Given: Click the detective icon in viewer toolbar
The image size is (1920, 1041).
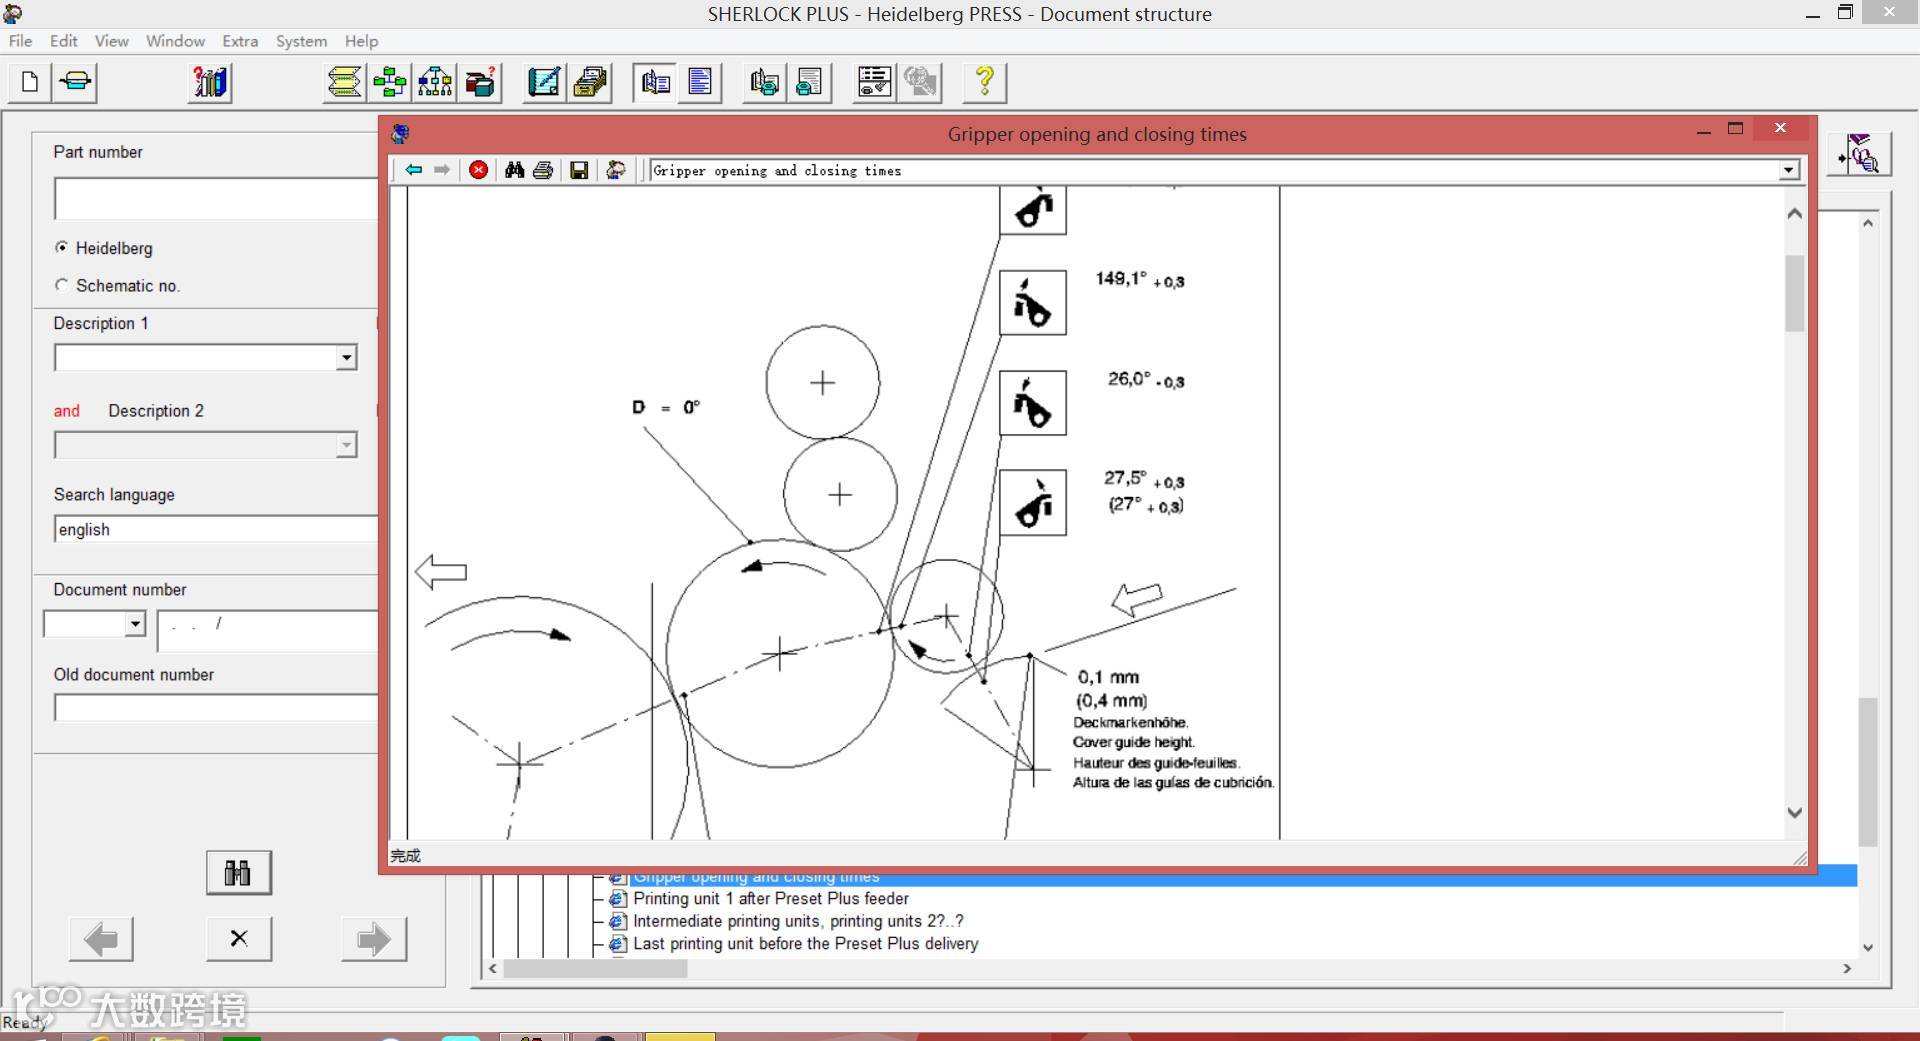Looking at the screenshot, I should click(x=616, y=170).
